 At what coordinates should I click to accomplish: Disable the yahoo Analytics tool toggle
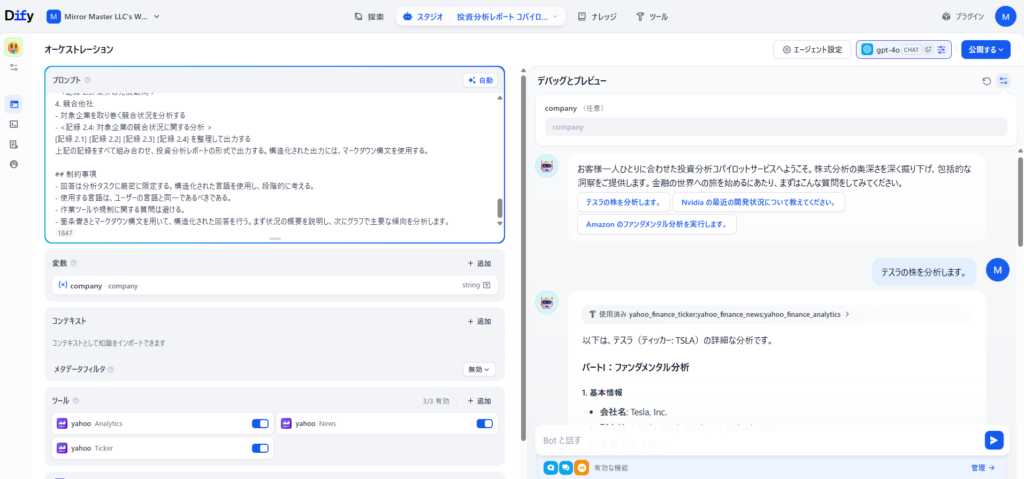point(260,423)
